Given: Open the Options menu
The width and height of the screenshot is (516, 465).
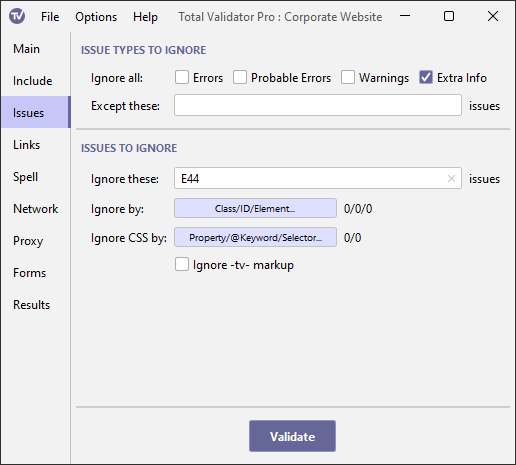Looking at the screenshot, I should [x=96, y=17].
